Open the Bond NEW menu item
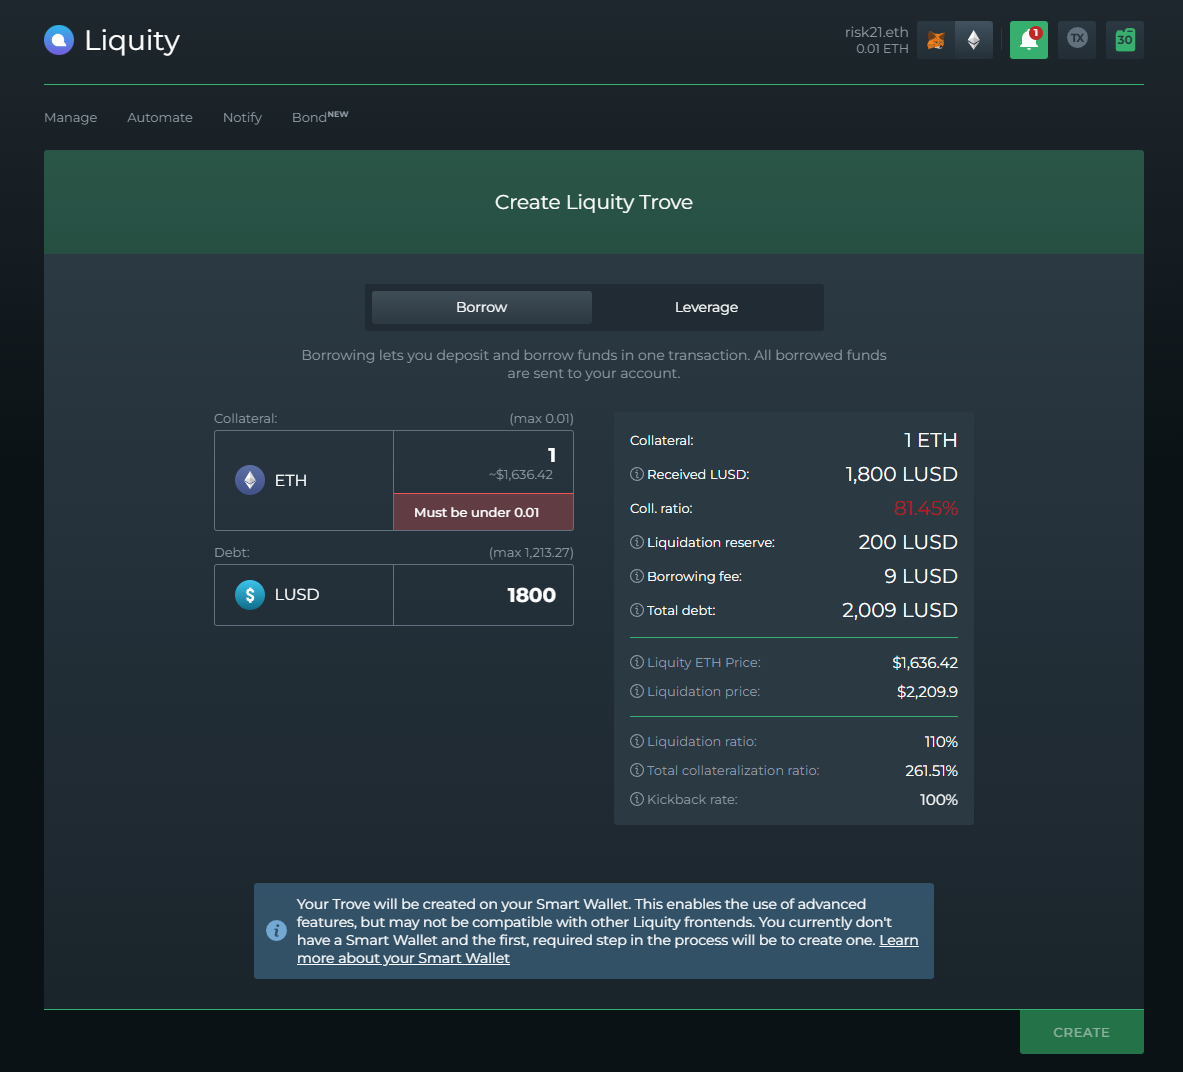 click(x=320, y=117)
